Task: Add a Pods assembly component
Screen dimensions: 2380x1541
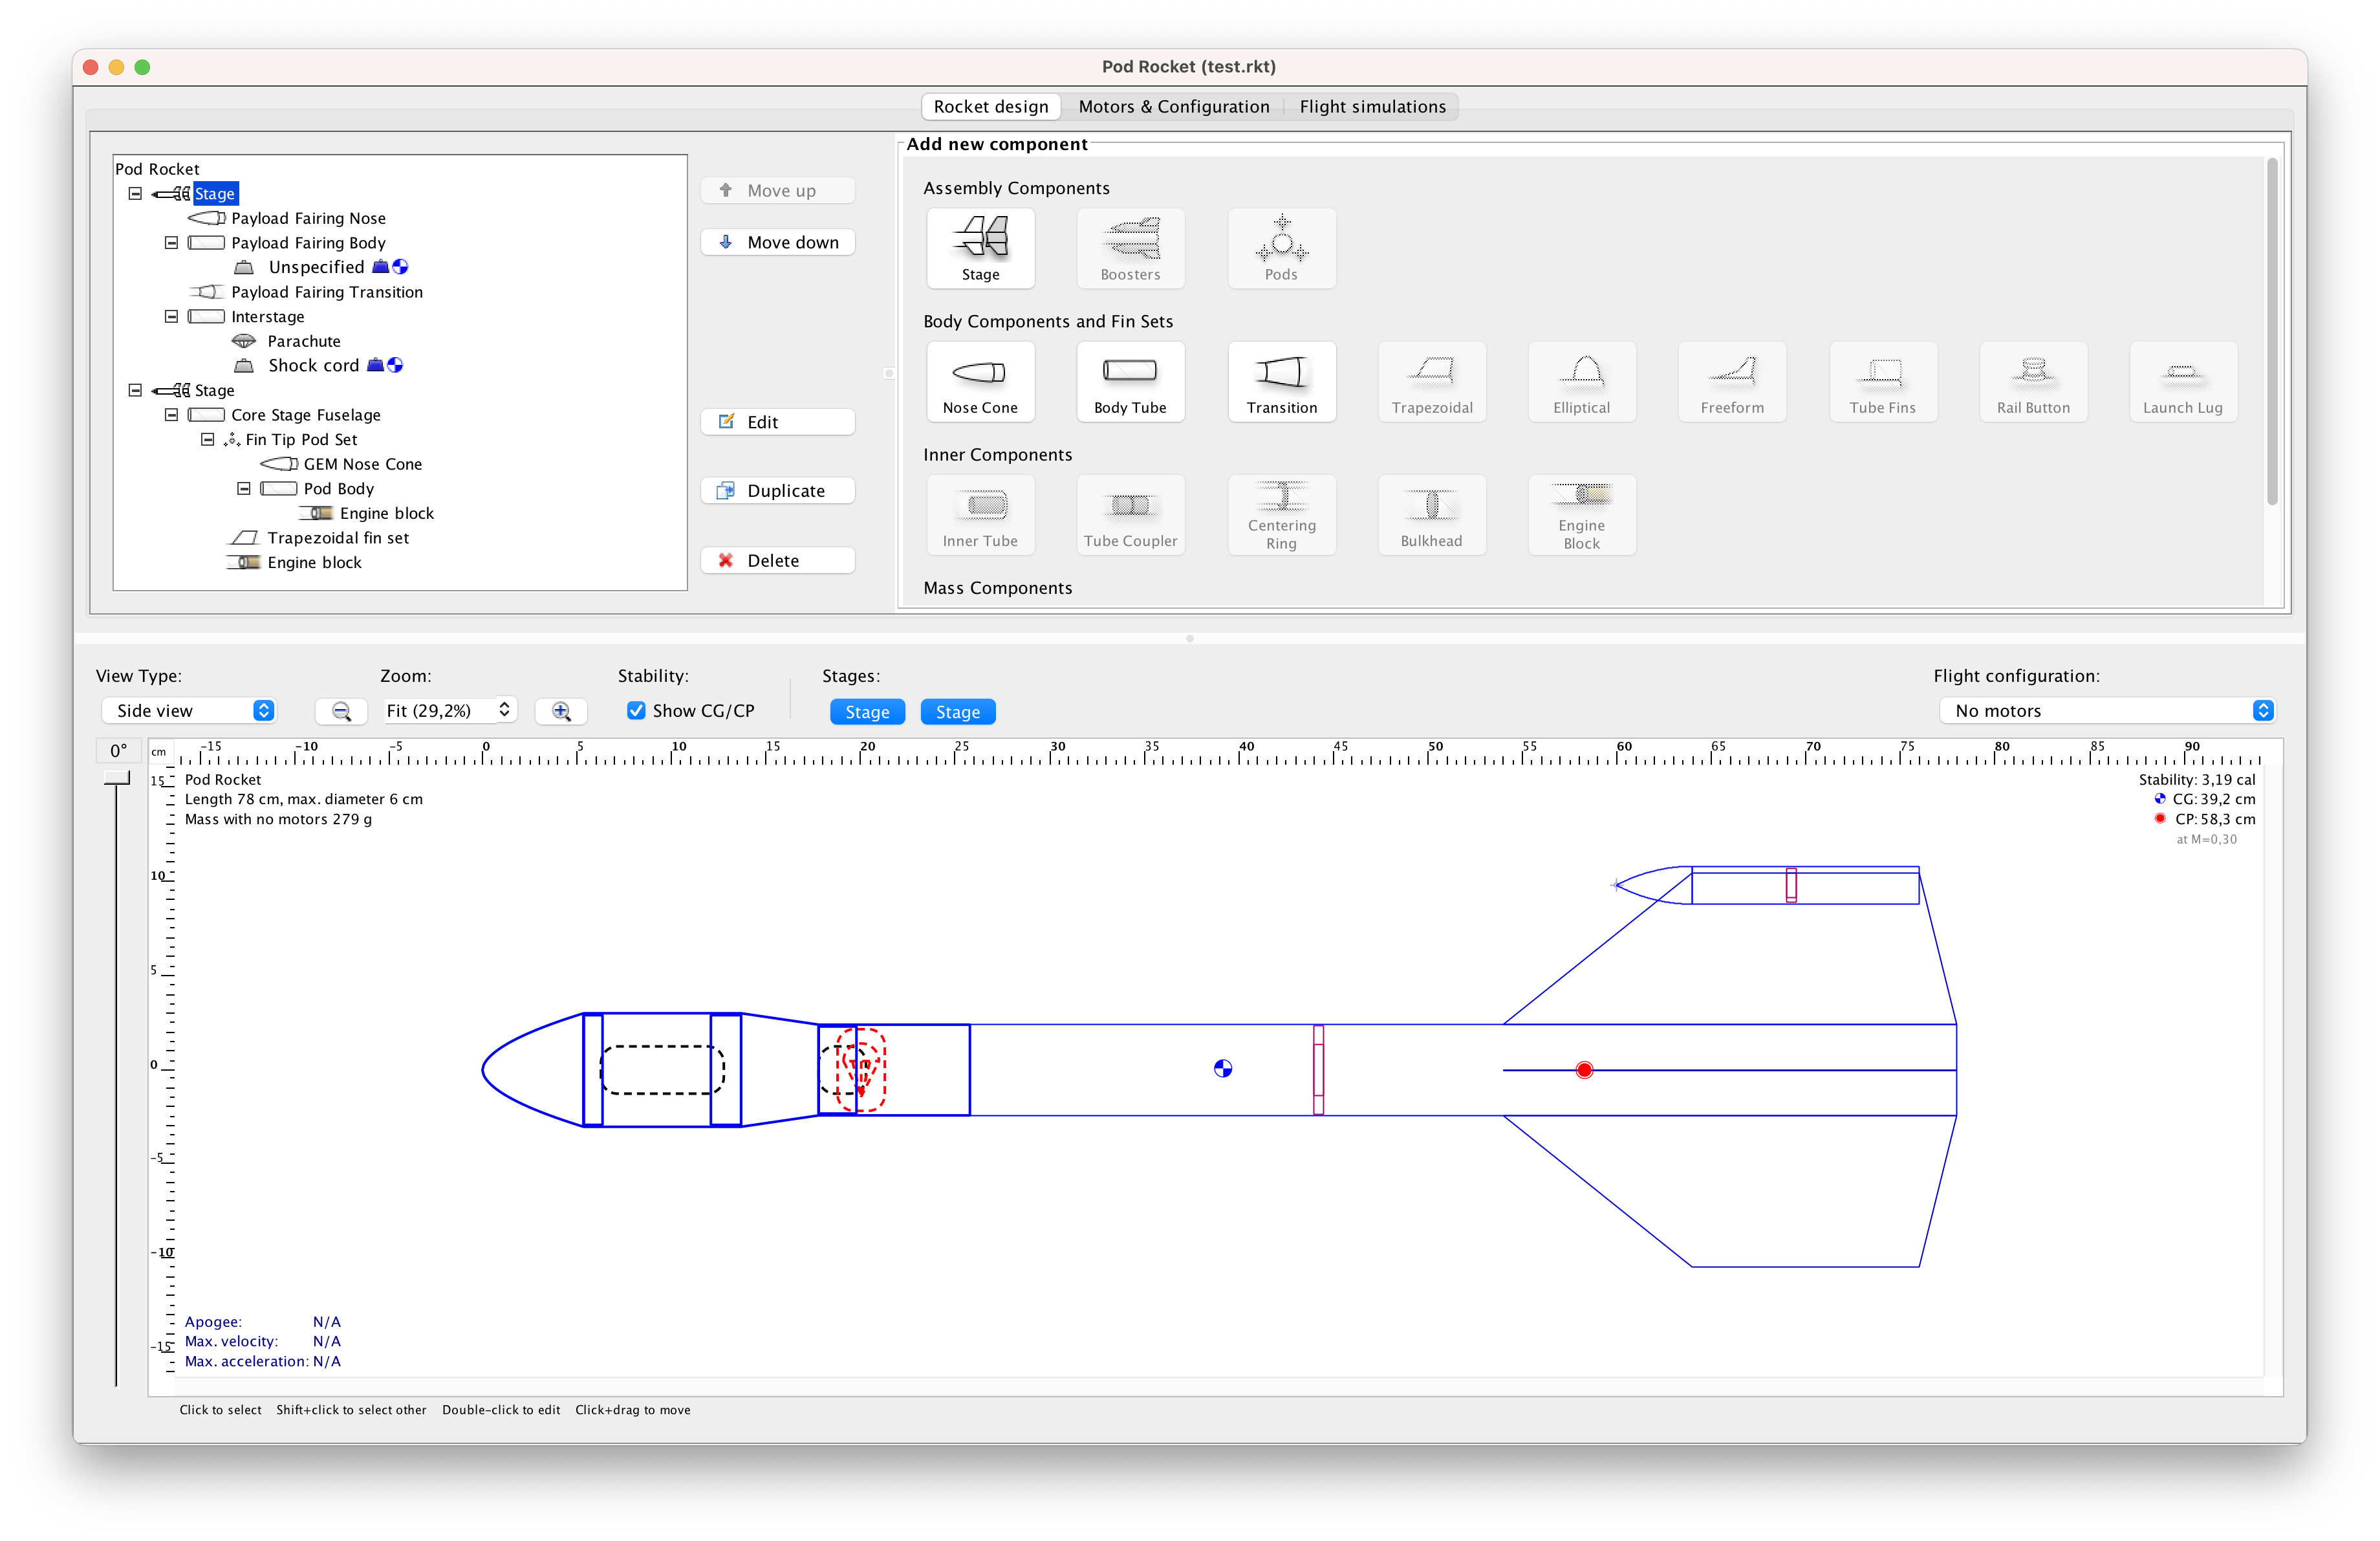Action: (1281, 248)
